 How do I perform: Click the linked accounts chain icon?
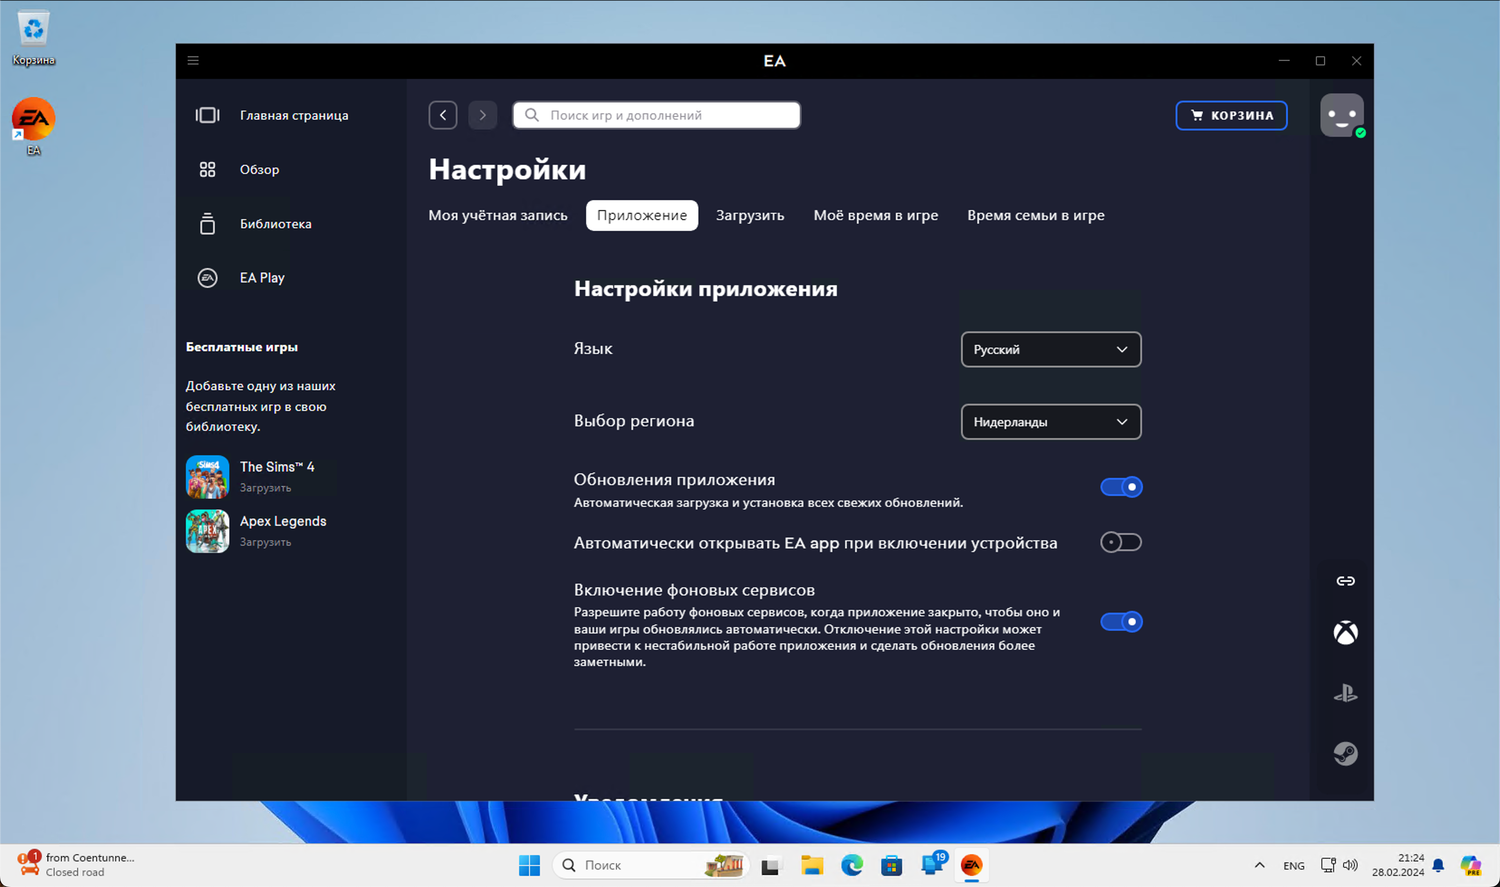coord(1346,581)
